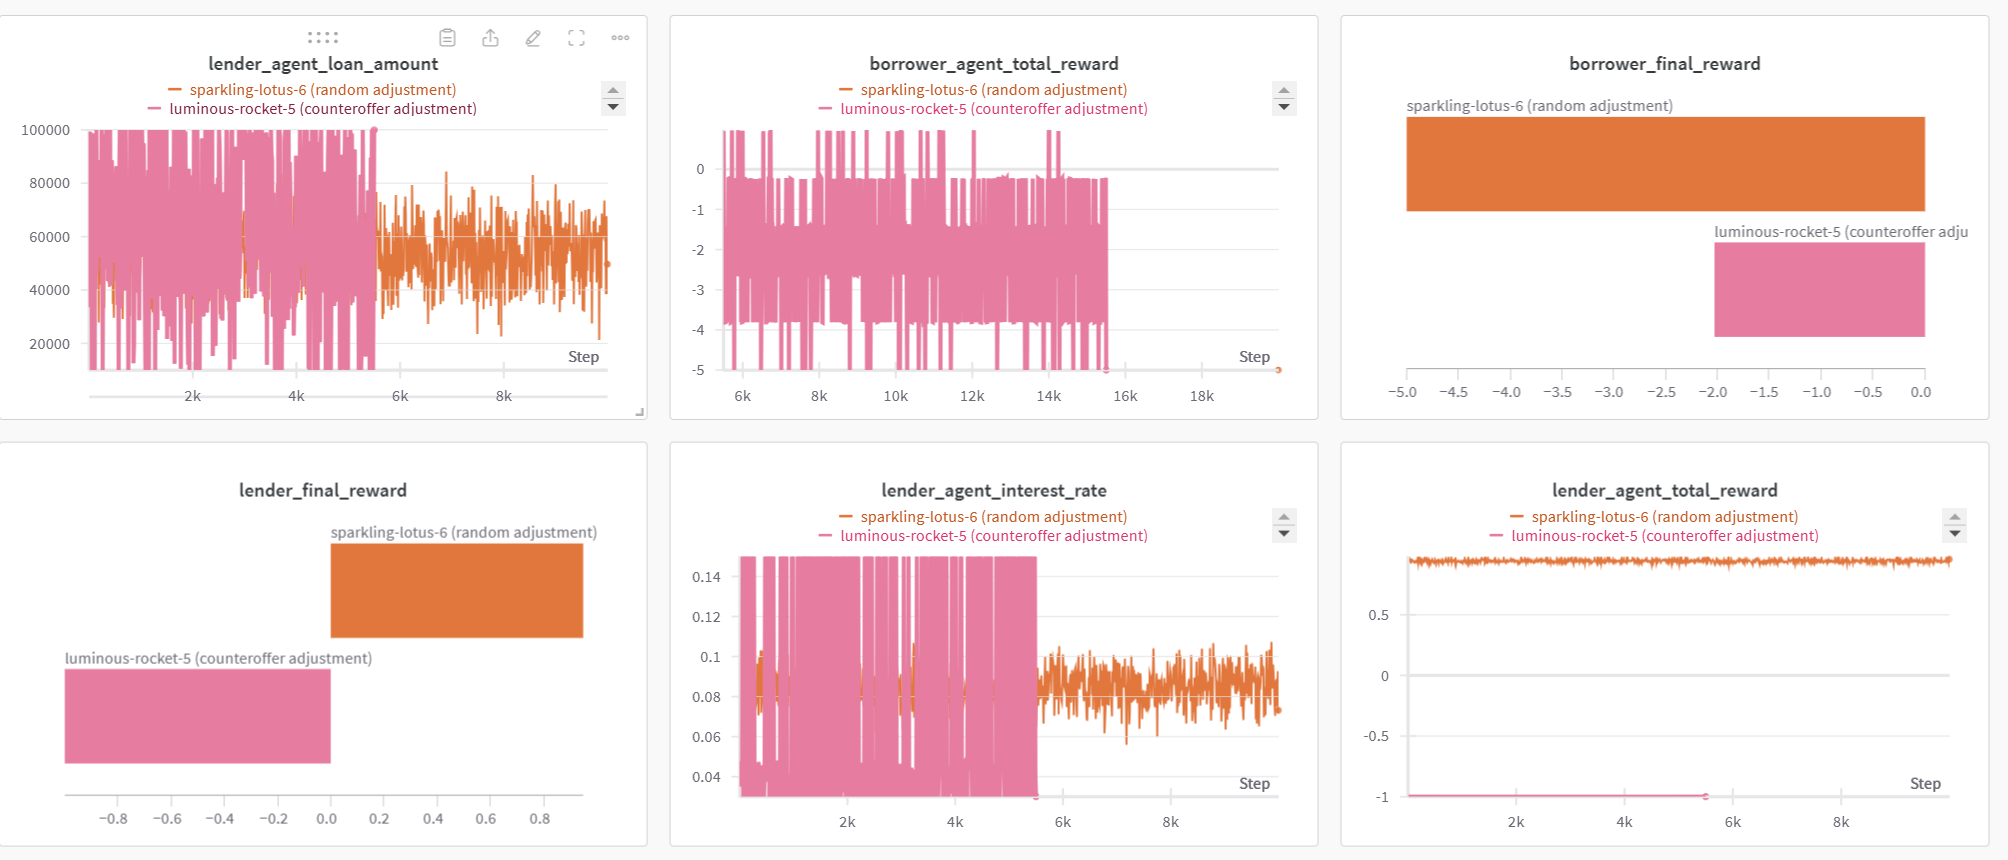Grab the drag handle on lender_agent_loan_amount panel
The image size is (2008, 860).
click(323, 38)
